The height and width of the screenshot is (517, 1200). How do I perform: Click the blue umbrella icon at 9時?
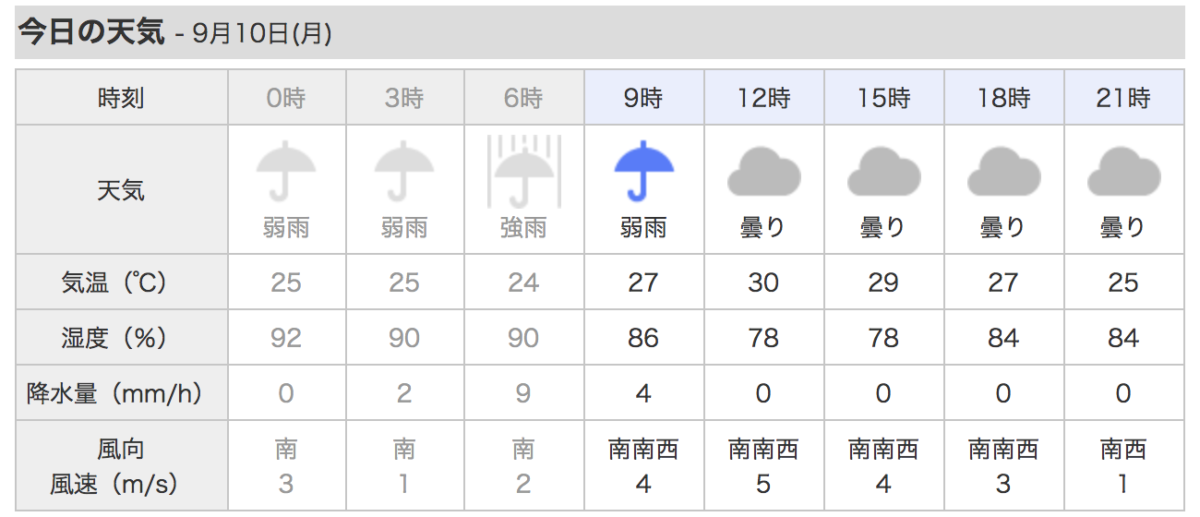pyautogui.click(x=643, y=171)
